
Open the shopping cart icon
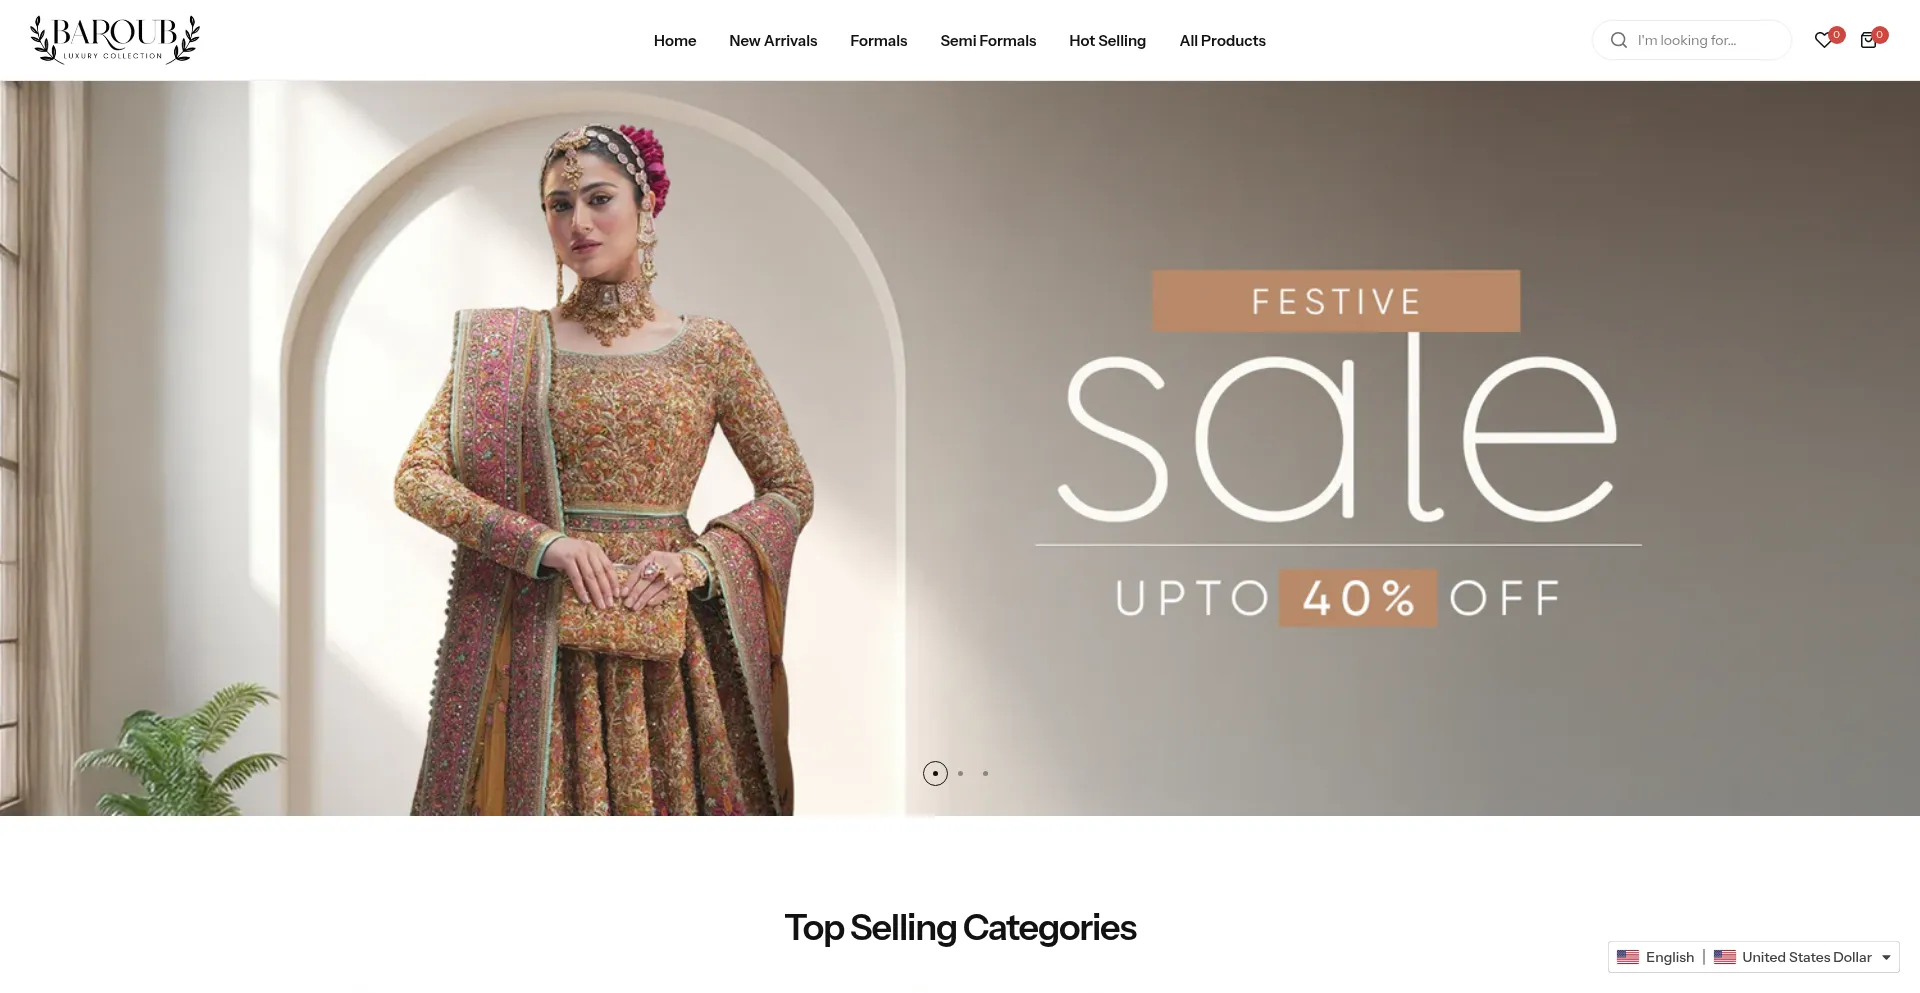pos(1868,40)
